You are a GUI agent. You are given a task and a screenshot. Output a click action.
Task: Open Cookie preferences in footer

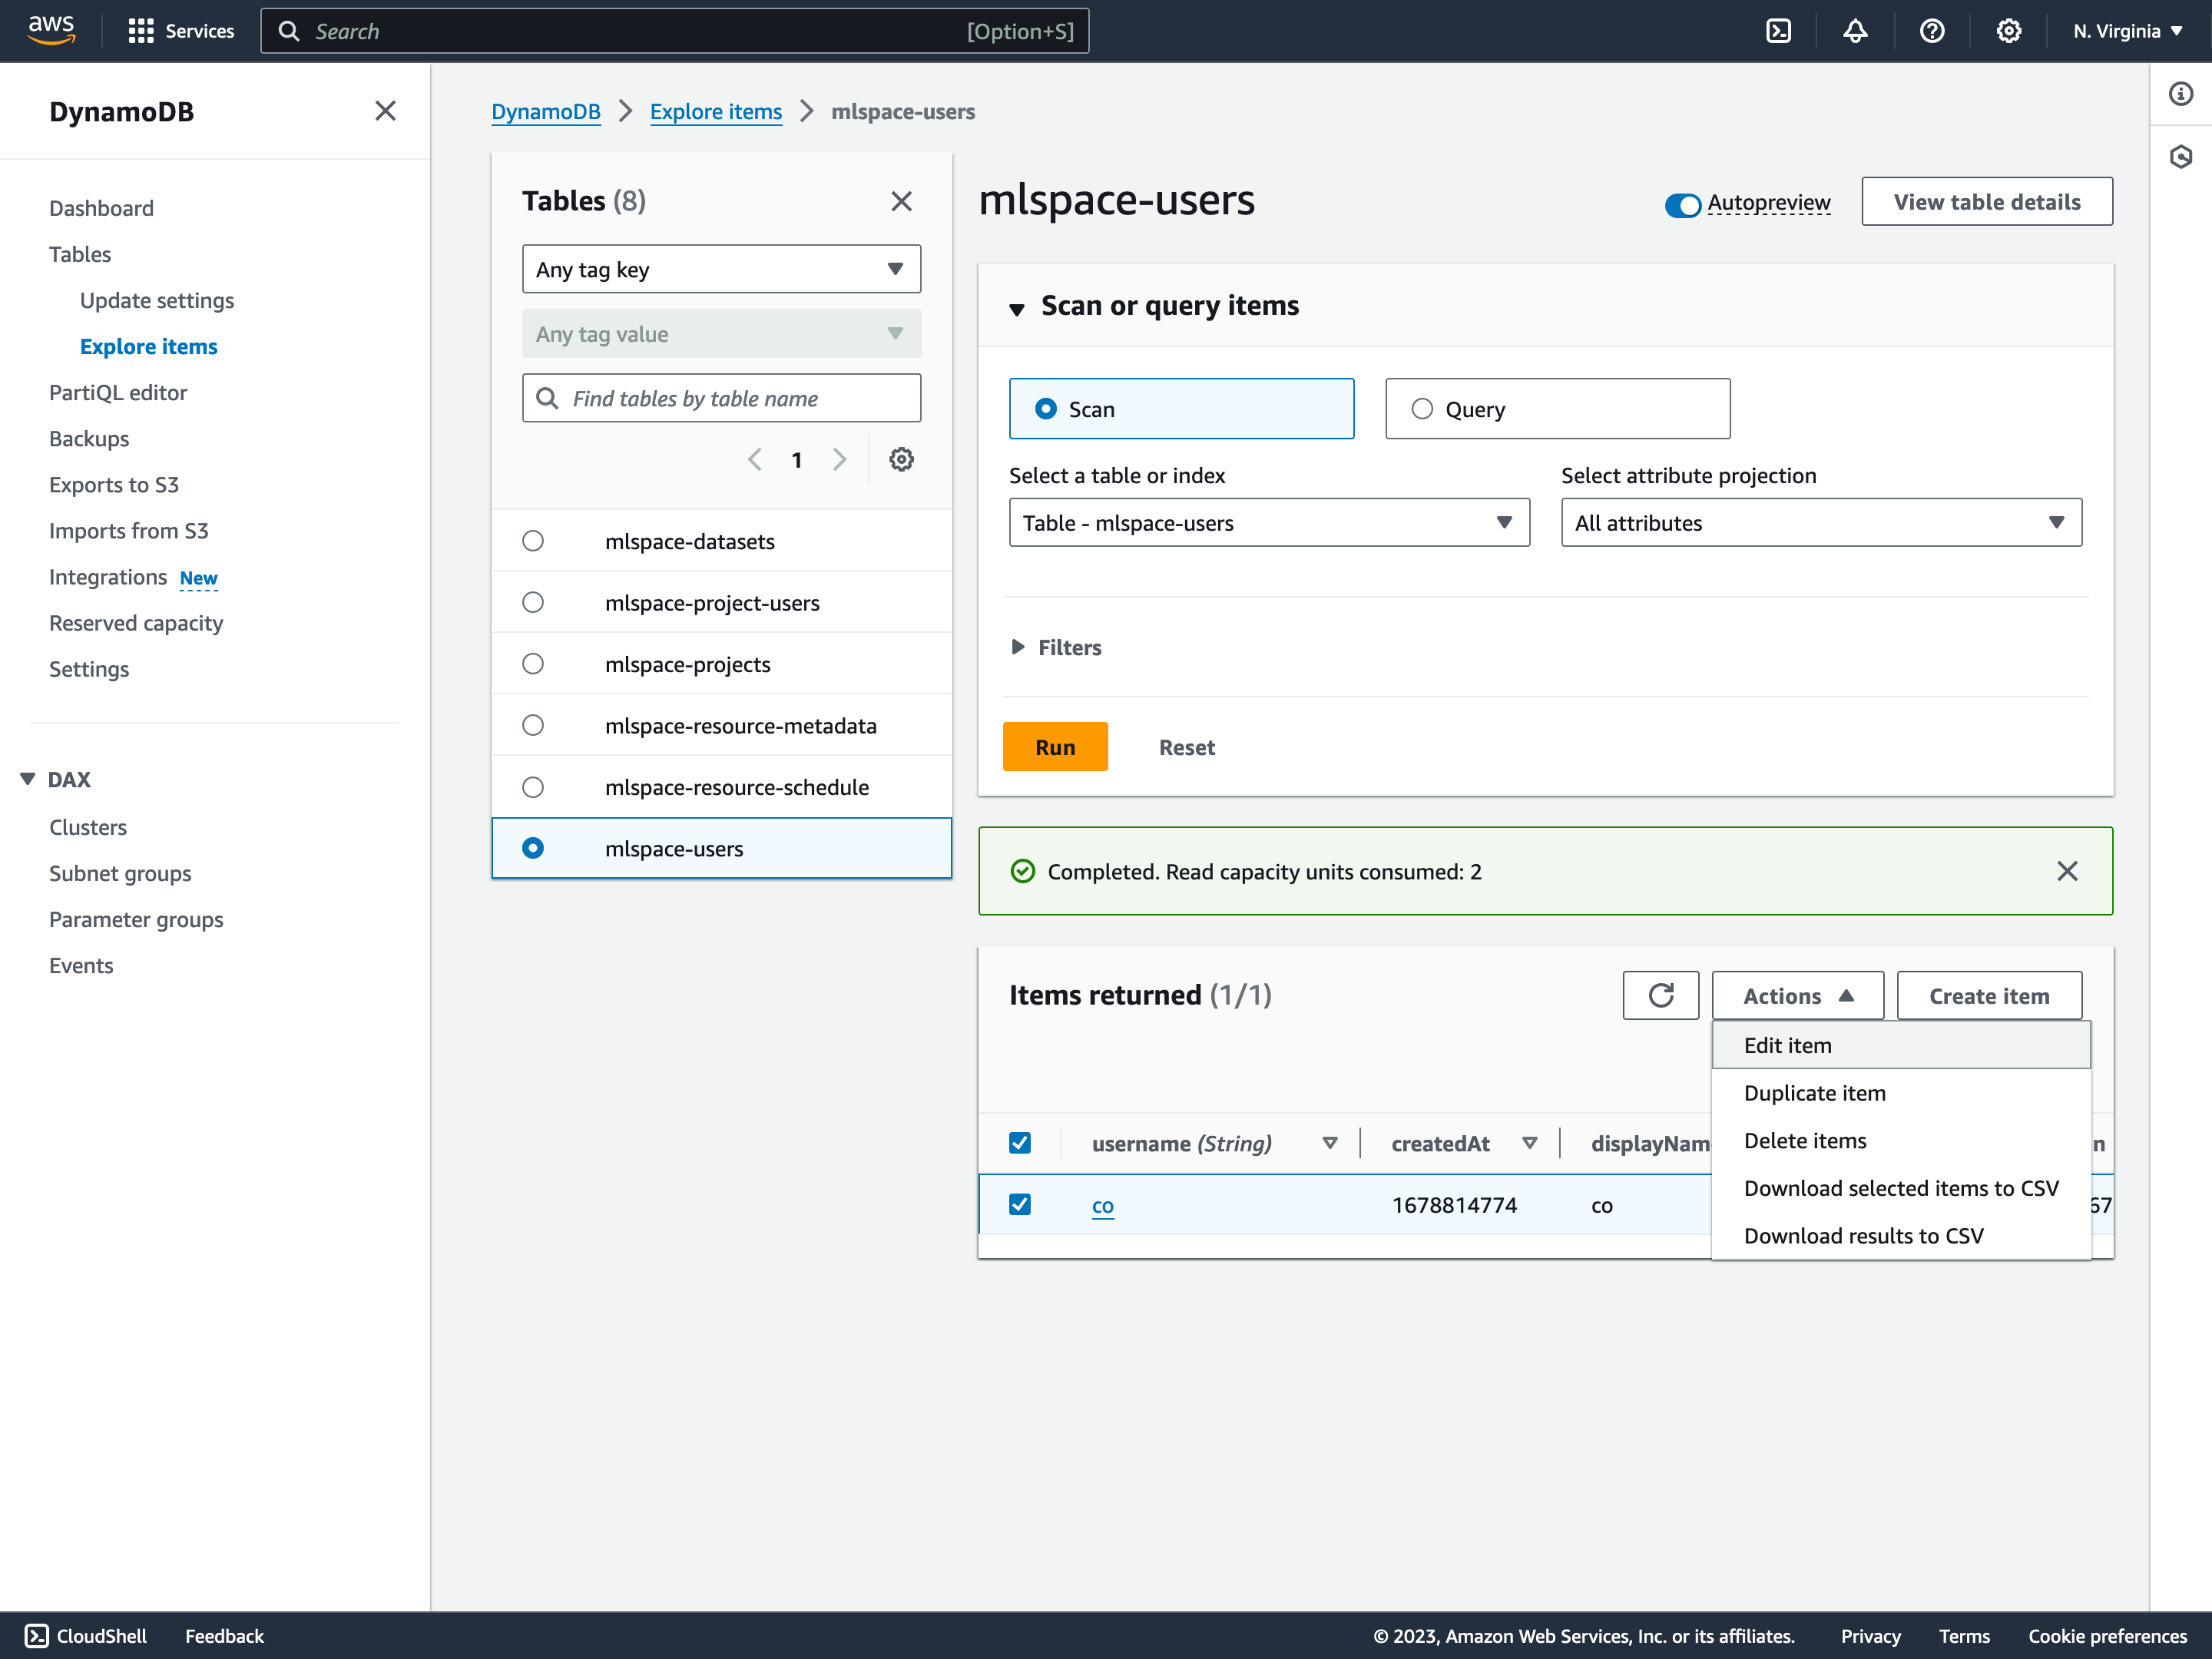[2107, 1635]
